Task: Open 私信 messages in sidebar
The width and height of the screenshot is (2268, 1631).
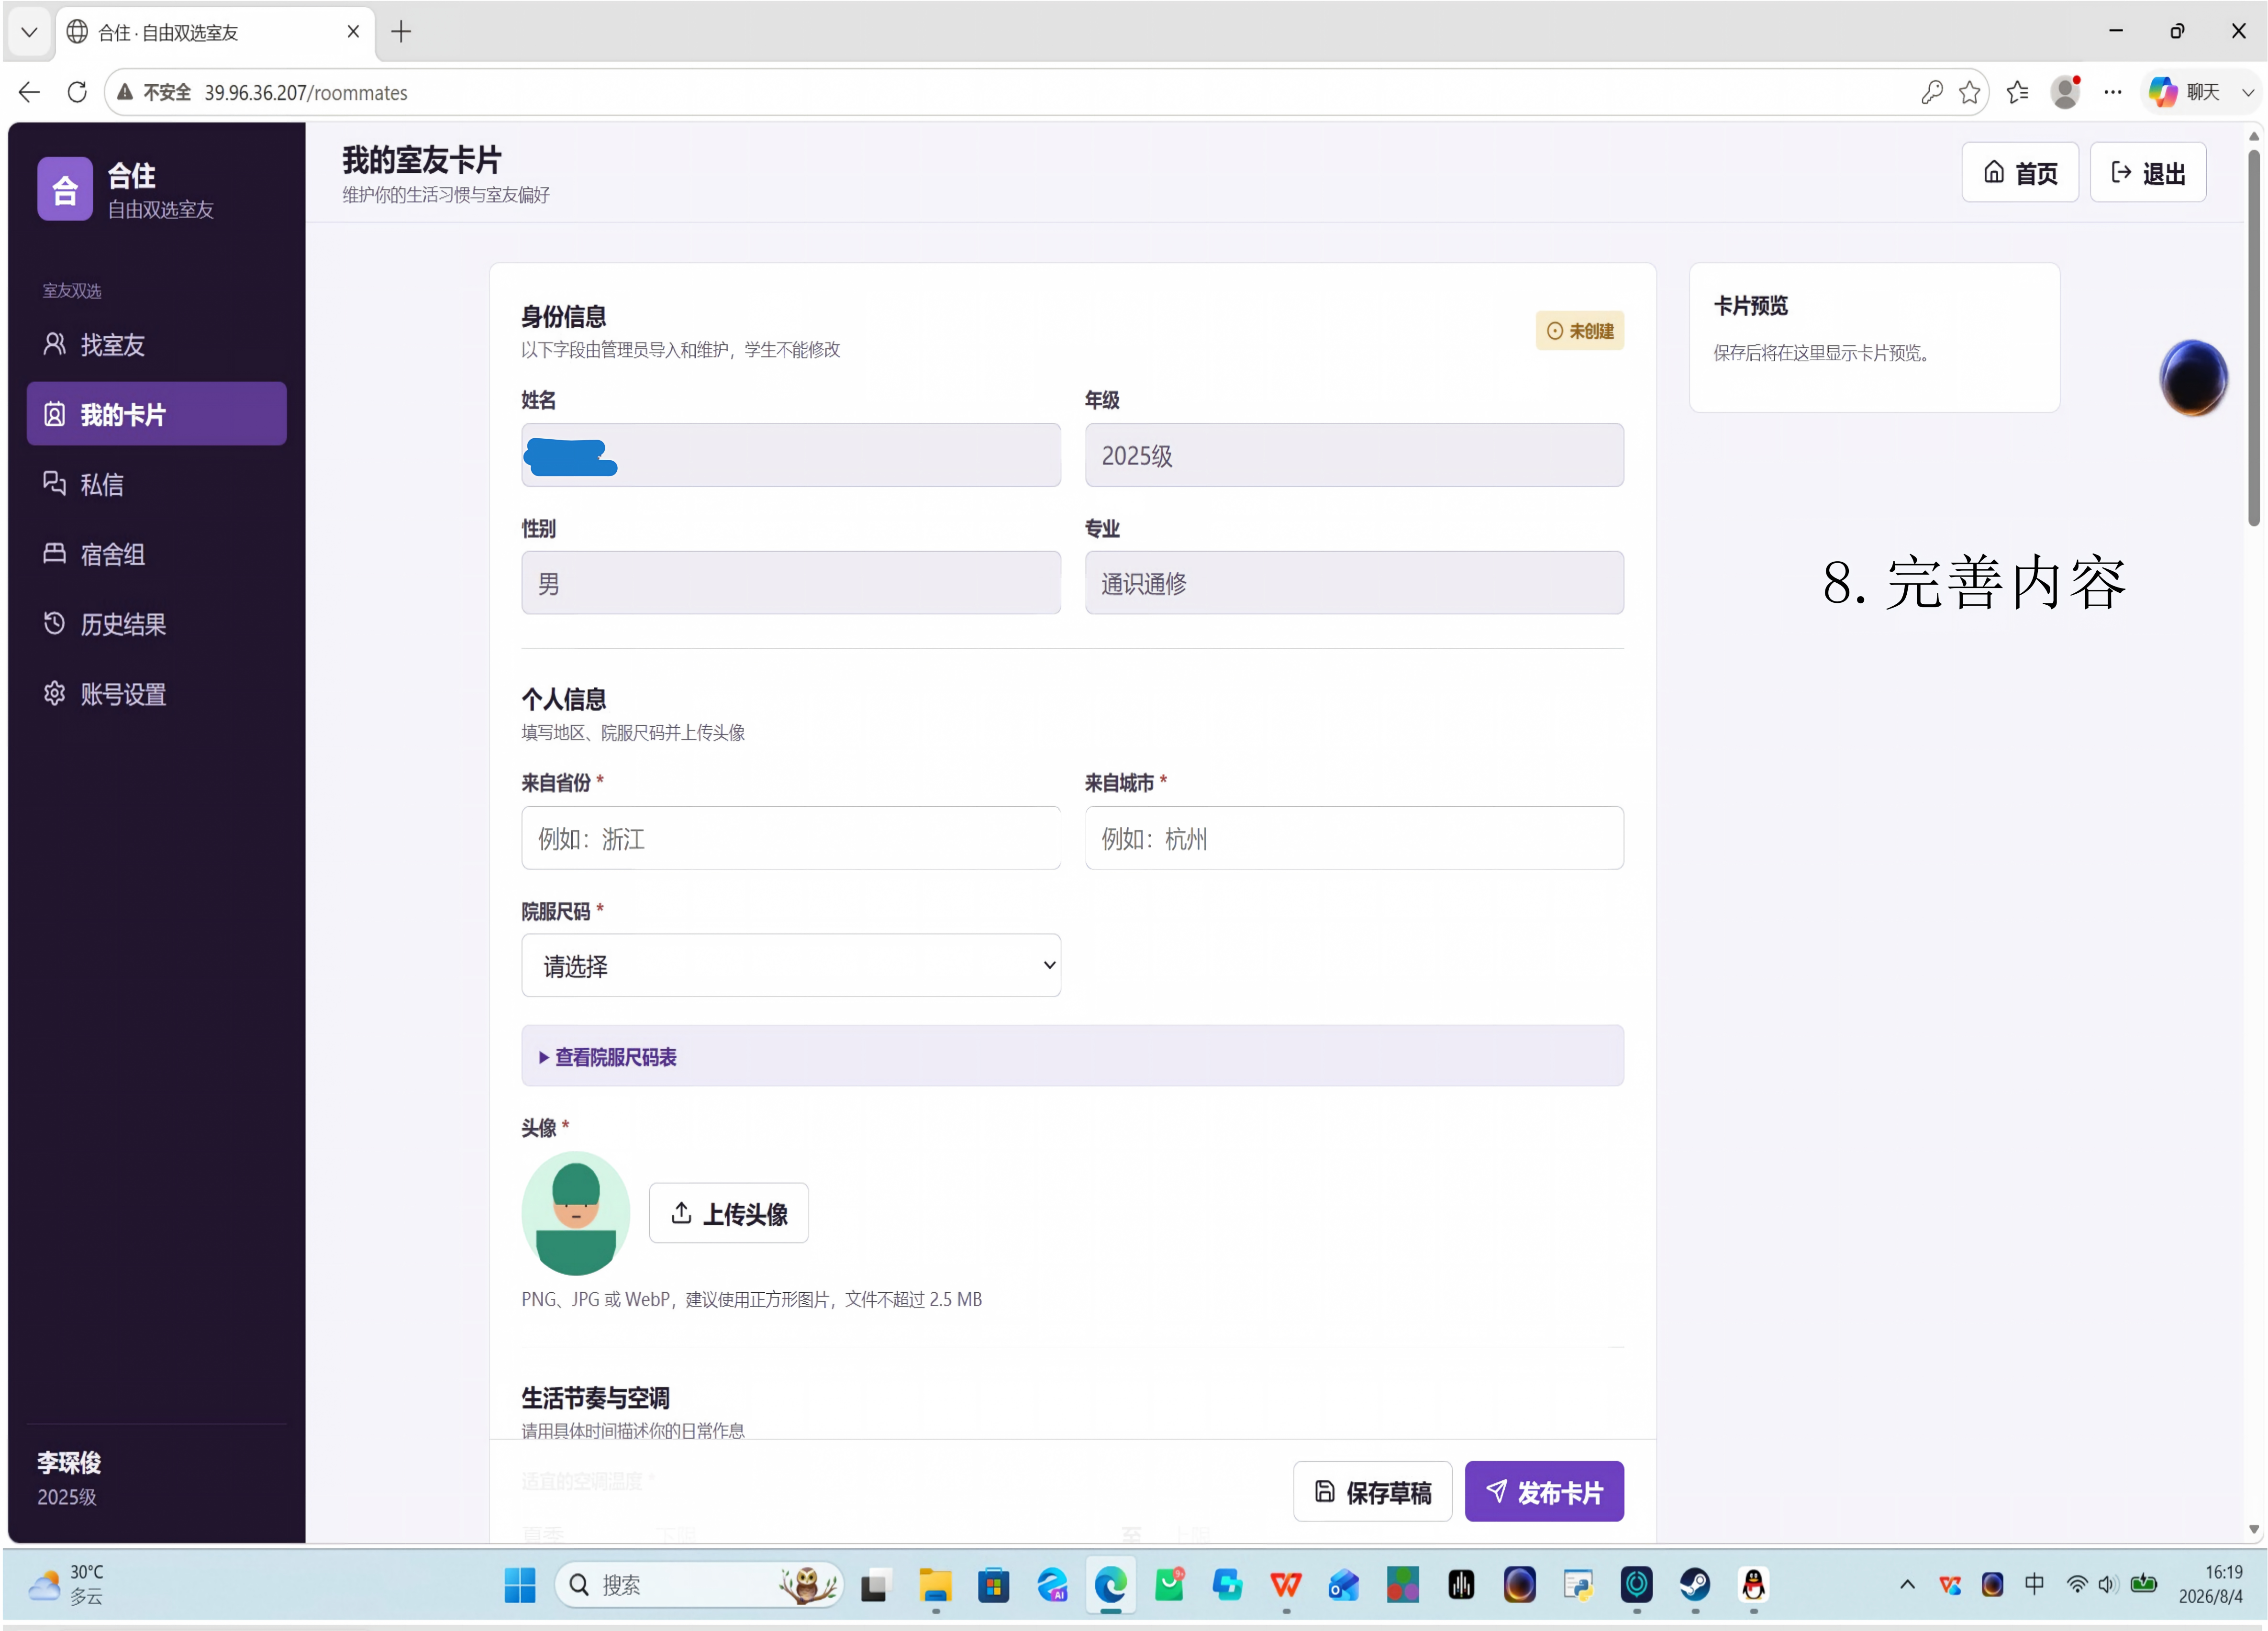Action: [x=156, y=484]
